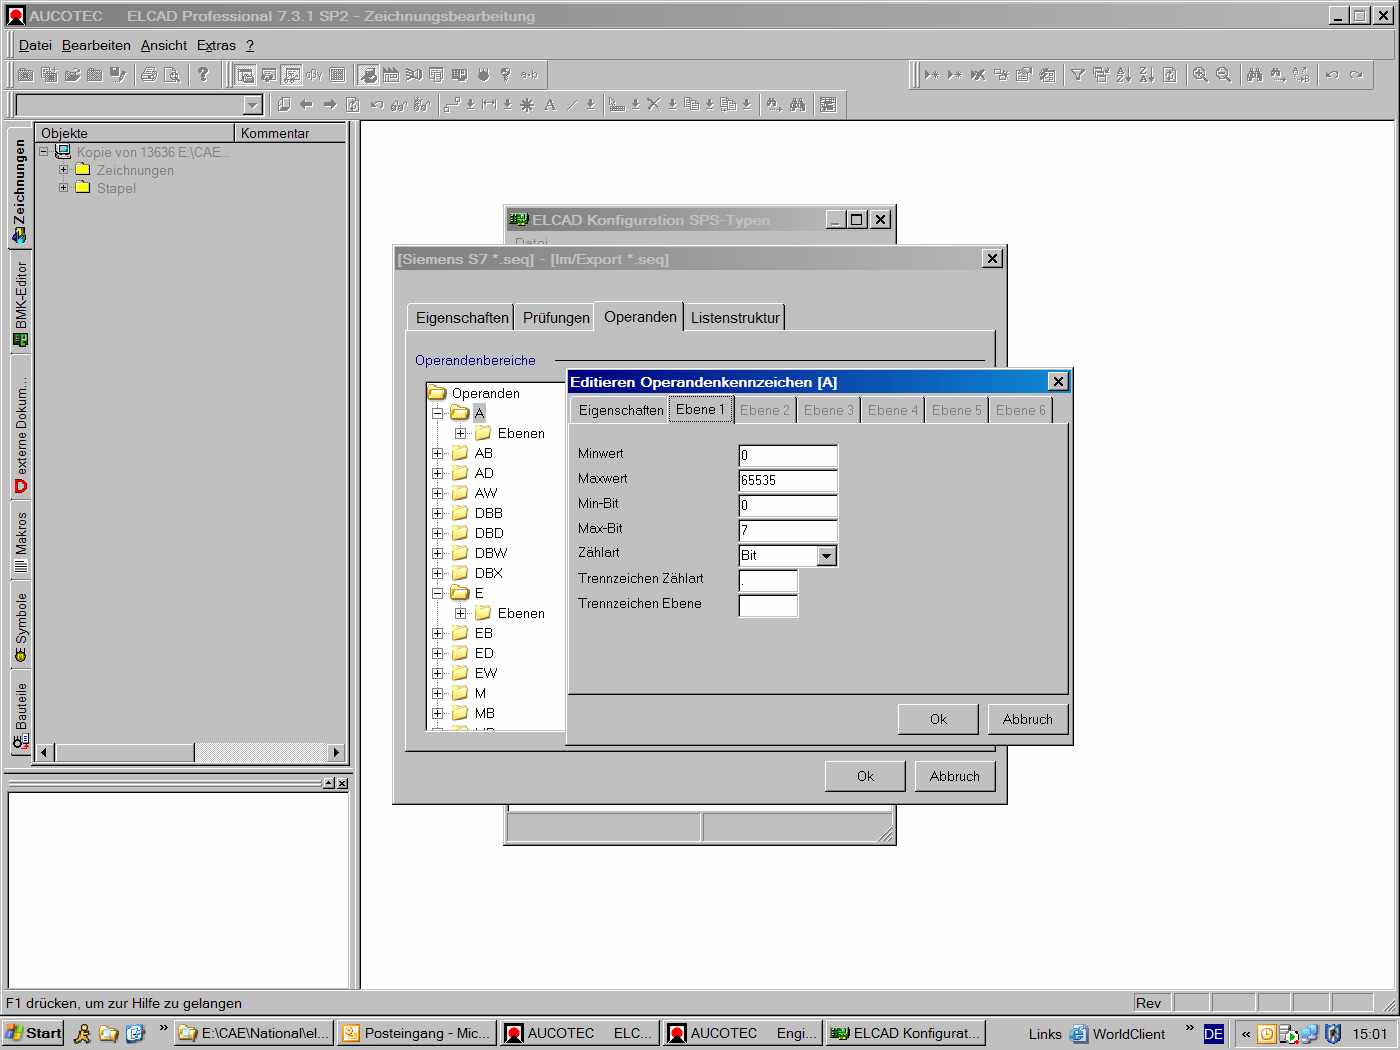
Task: Click the 'a-b' toolbar icon
Action: [x=529, y=75]
